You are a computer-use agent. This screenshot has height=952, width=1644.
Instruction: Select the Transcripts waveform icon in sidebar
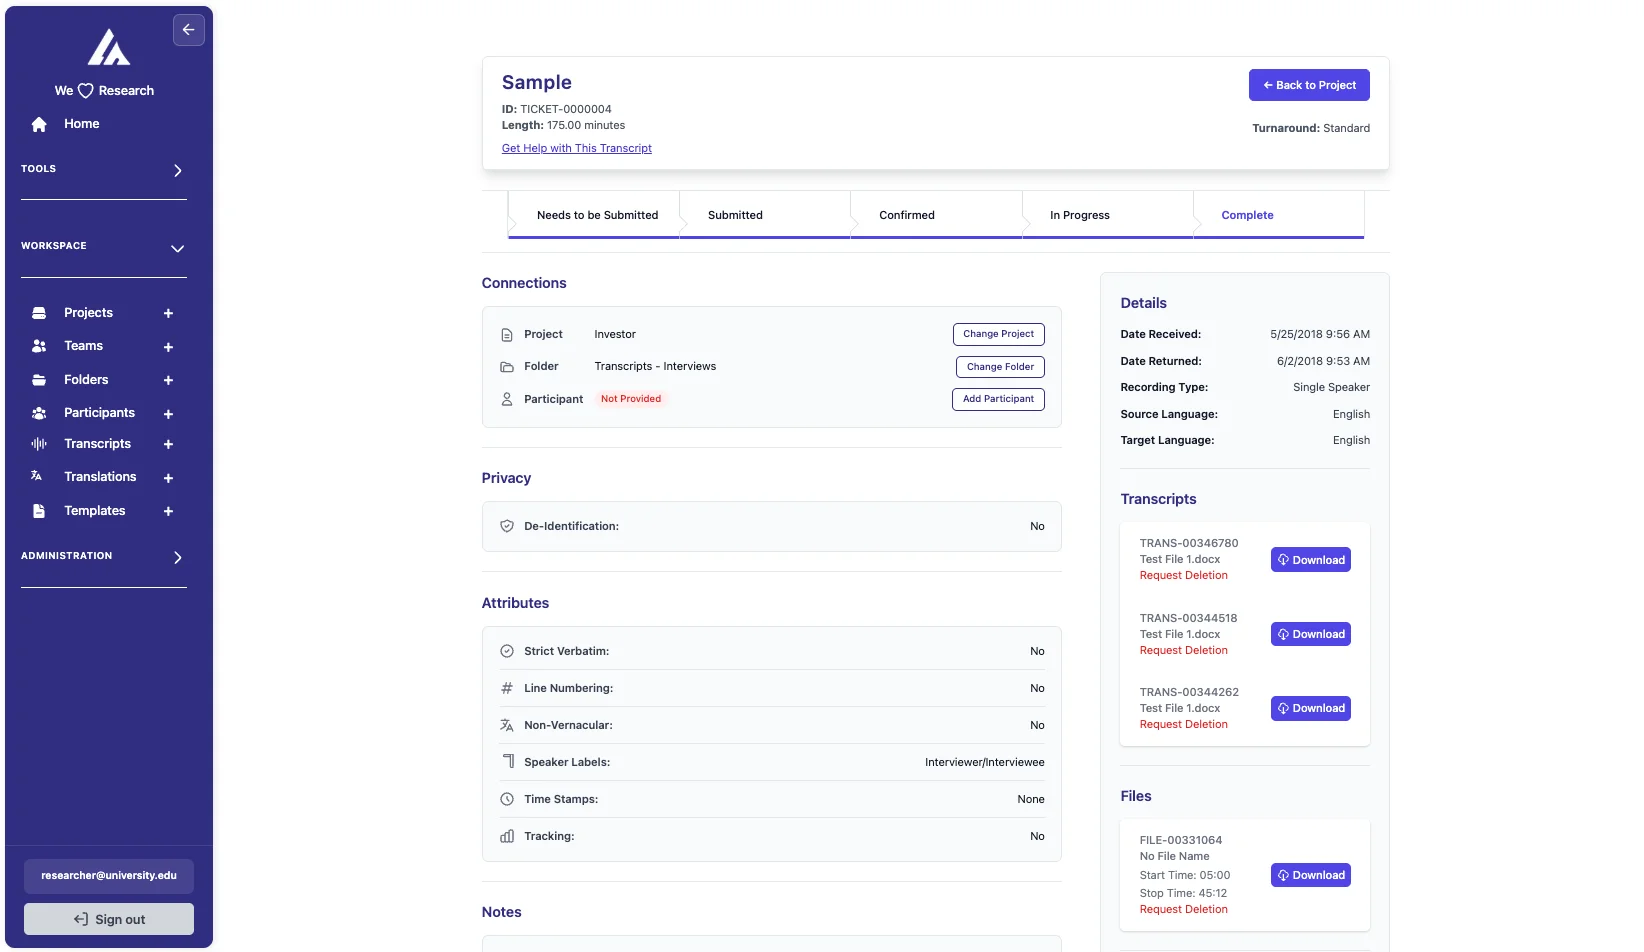coord(38,444)
